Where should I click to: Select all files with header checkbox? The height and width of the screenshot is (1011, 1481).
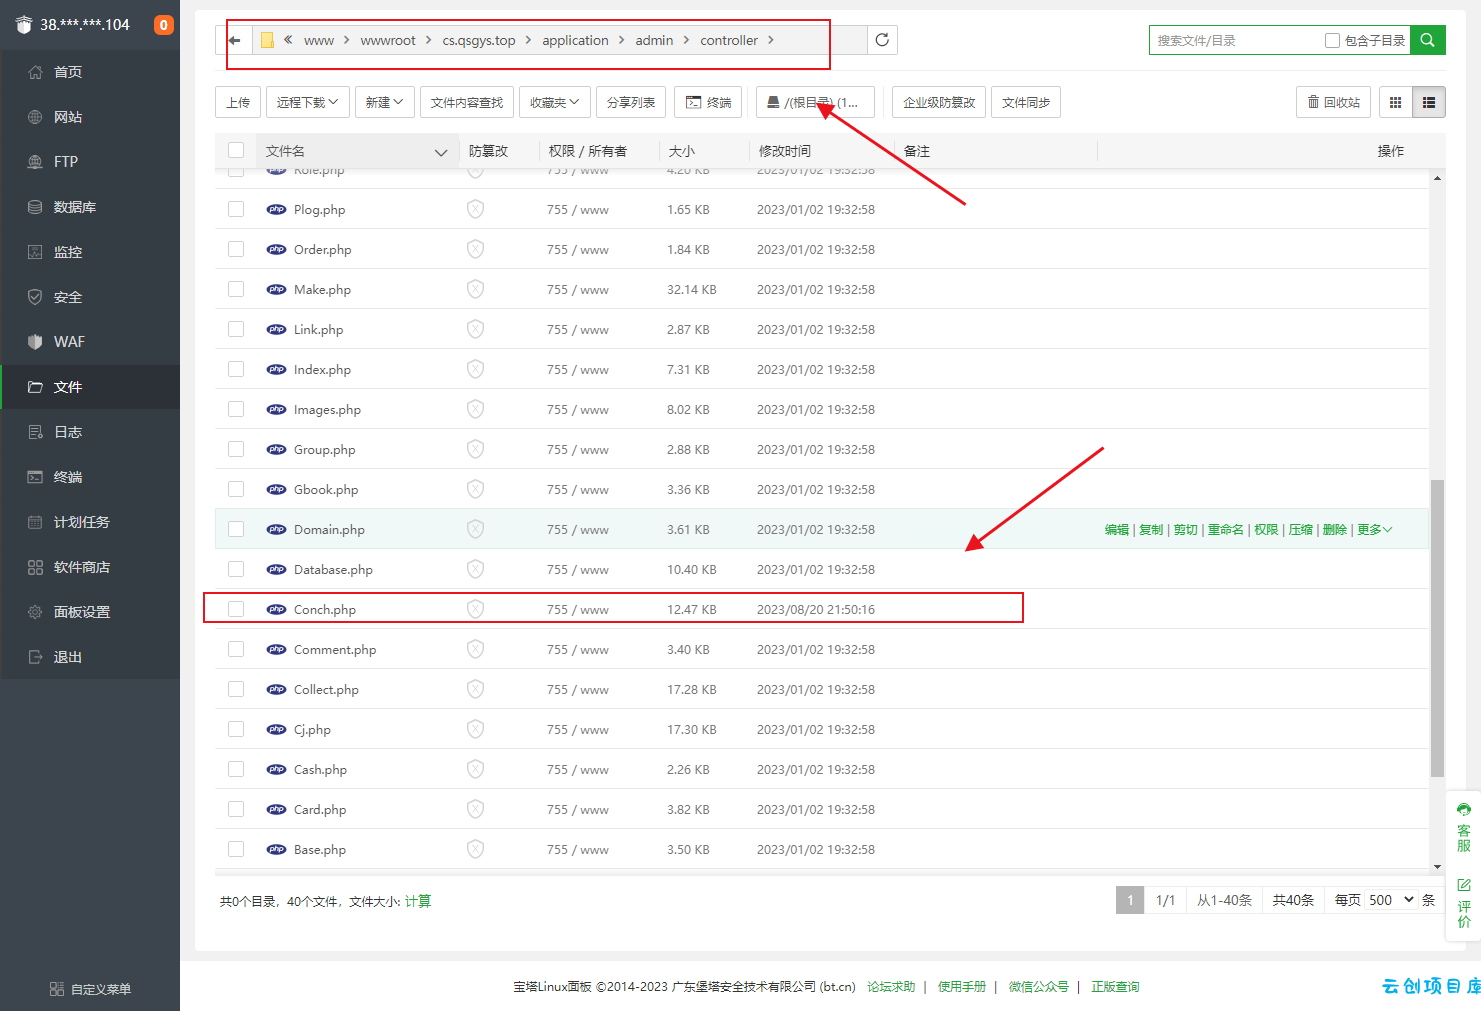(236, 150)
